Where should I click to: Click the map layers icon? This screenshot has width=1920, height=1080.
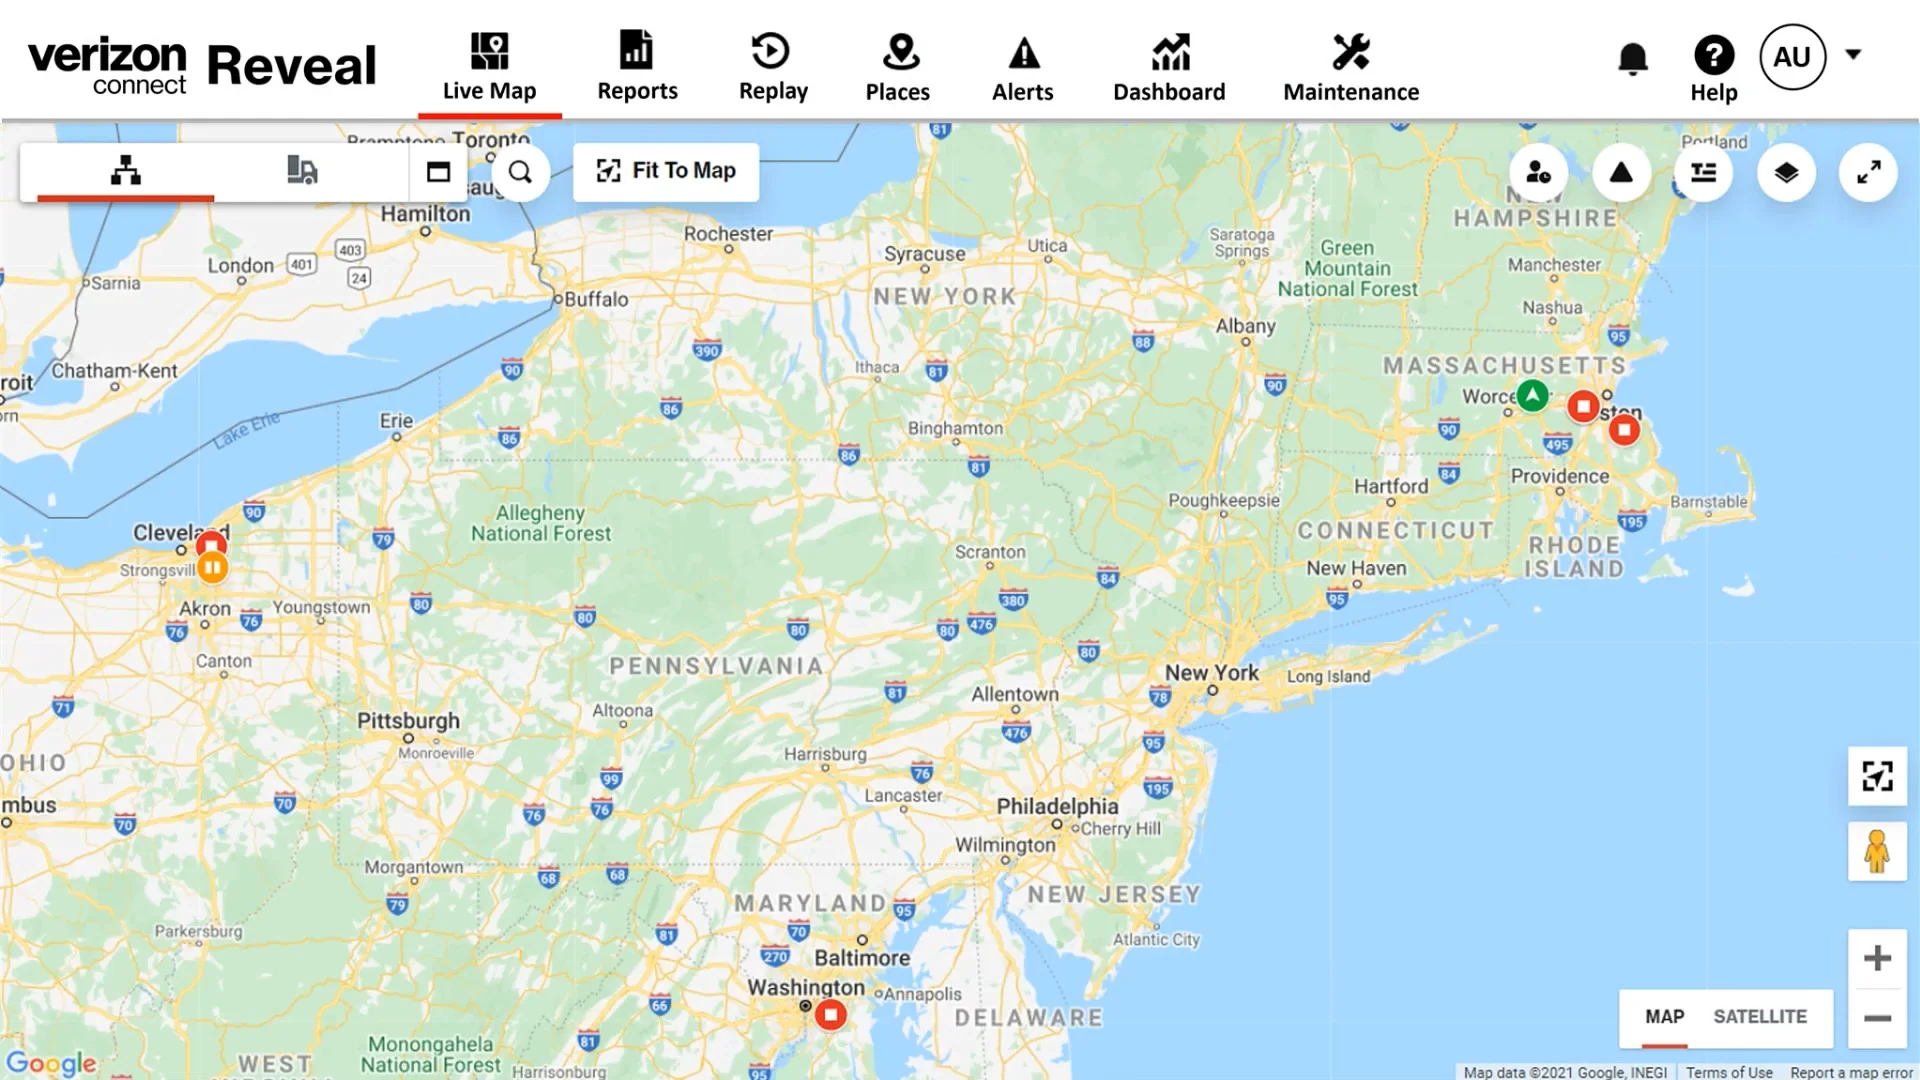tap(1786, 172)
